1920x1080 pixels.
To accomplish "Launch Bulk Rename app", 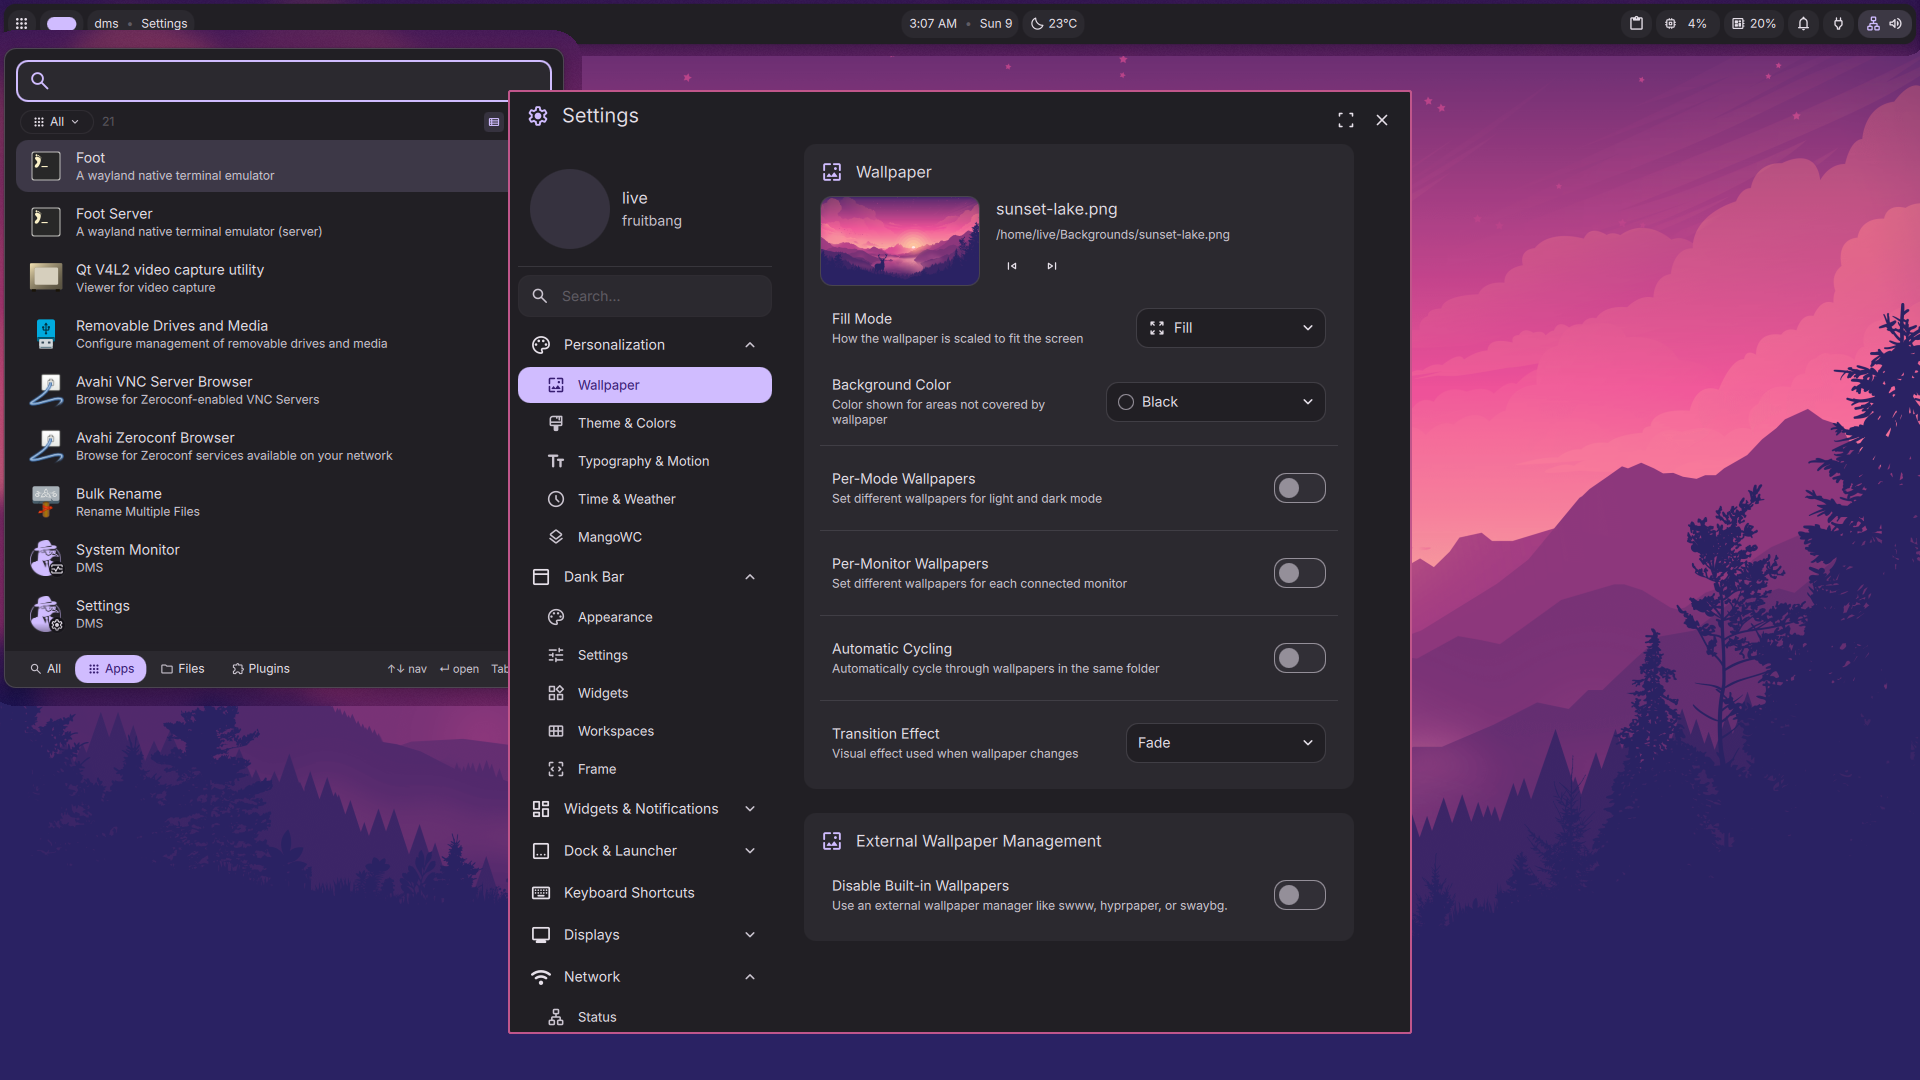I will (264, 502).
